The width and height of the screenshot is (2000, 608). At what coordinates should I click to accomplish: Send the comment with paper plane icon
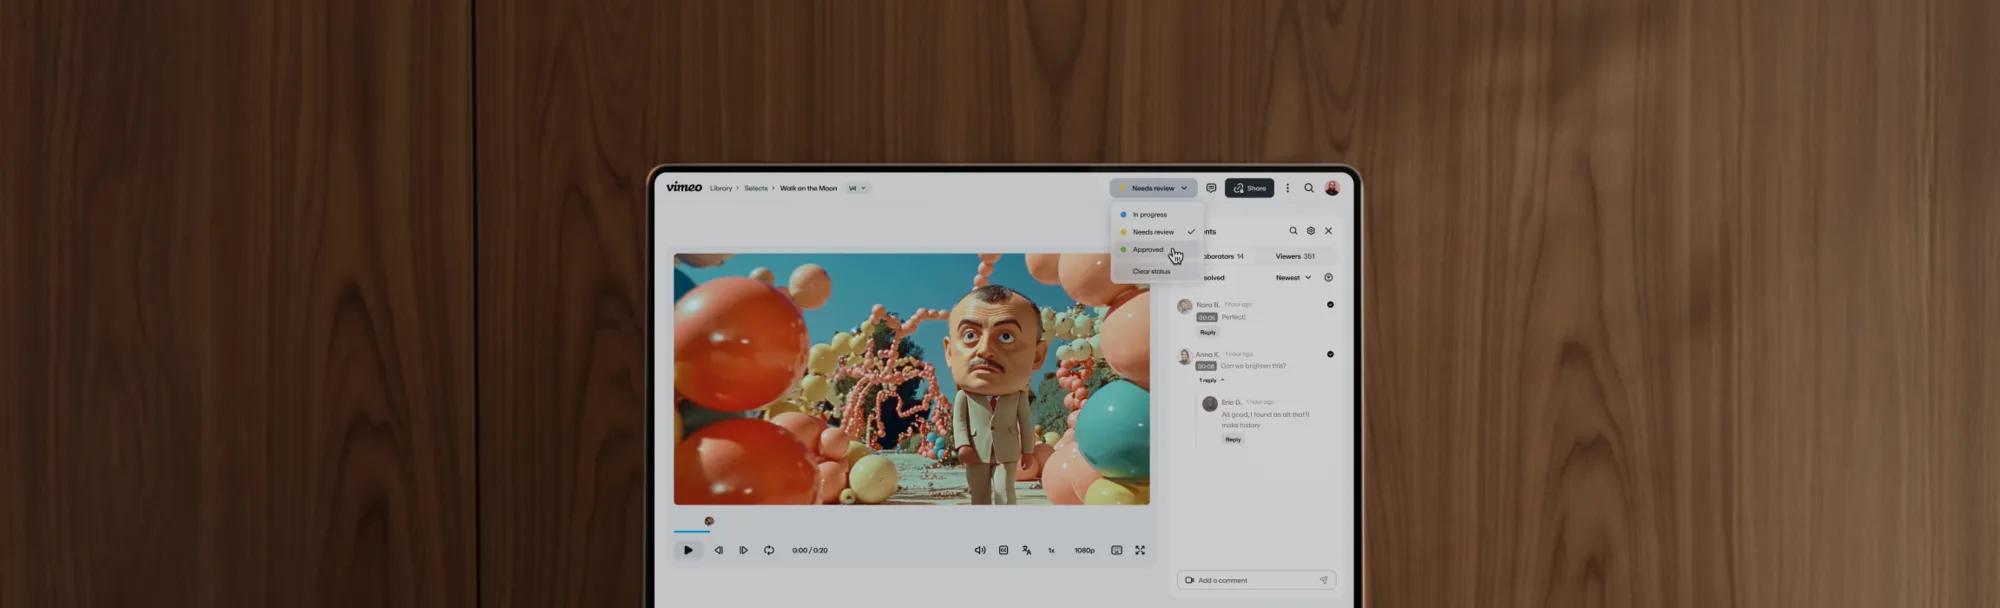1323,580
